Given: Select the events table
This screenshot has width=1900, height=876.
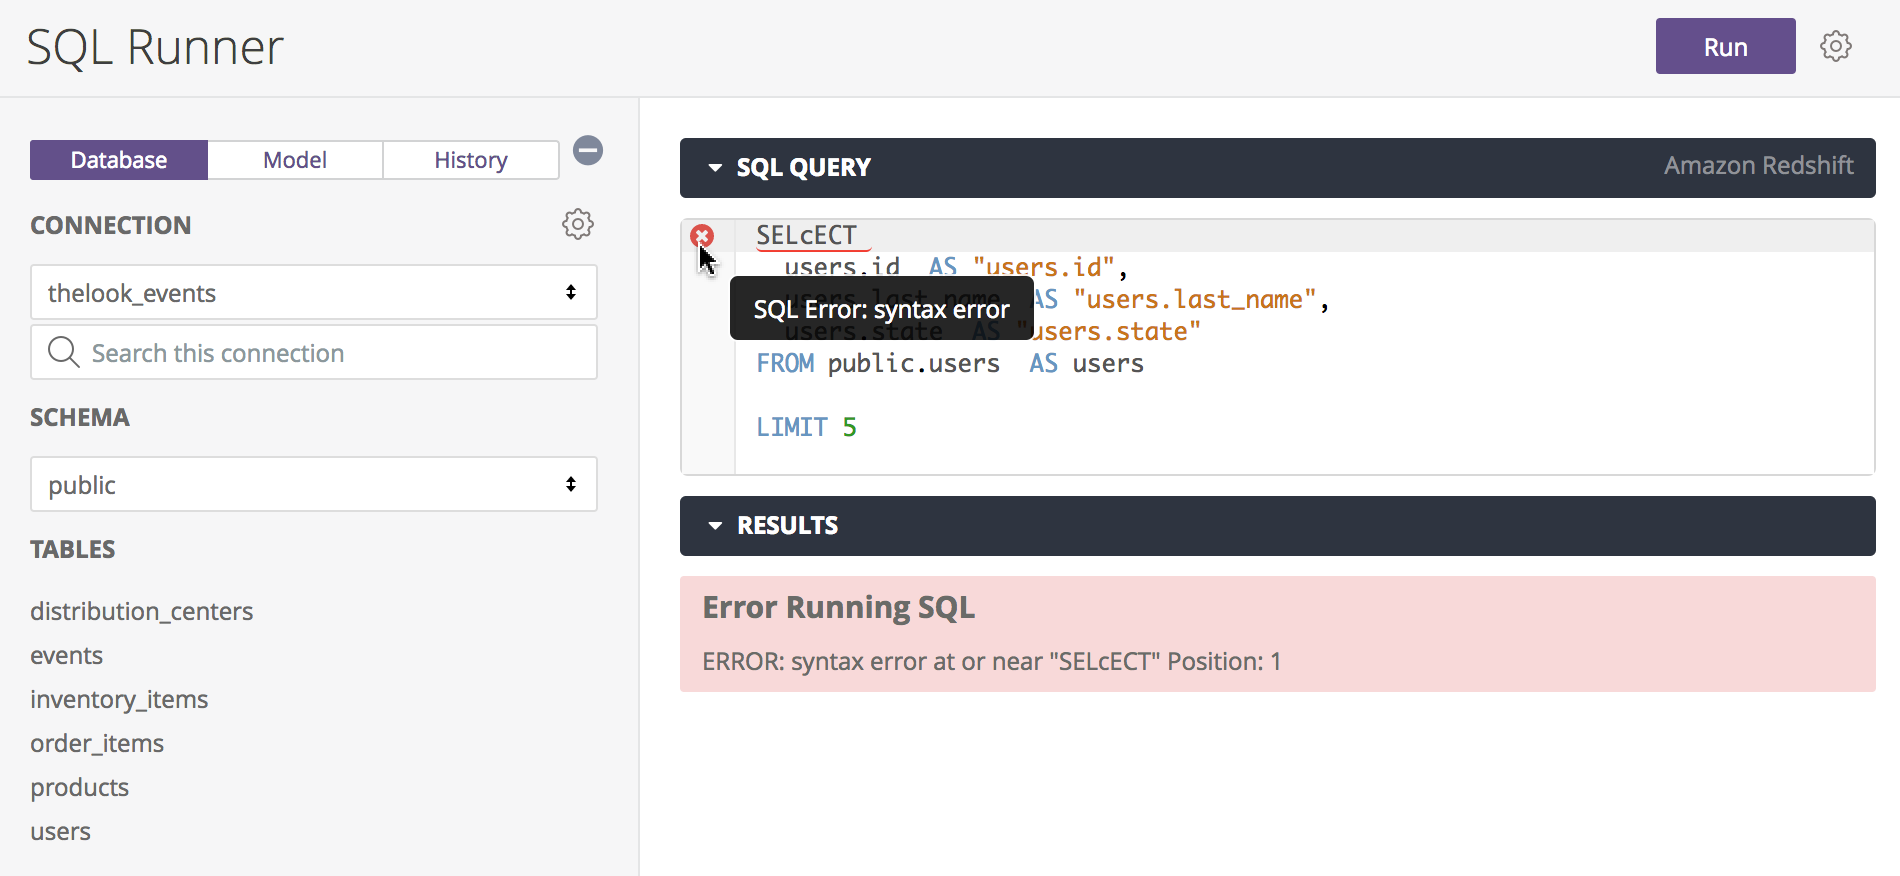Looking at the screenshot, I should pyautogui.click(x=66, y=655).
